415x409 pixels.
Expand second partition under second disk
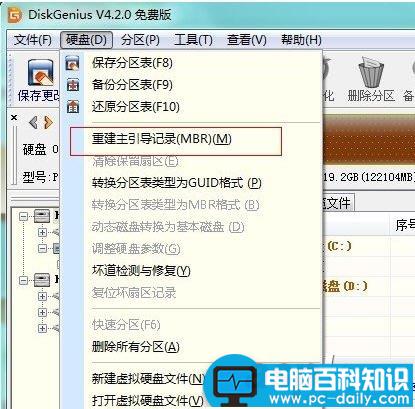point(42,312)
